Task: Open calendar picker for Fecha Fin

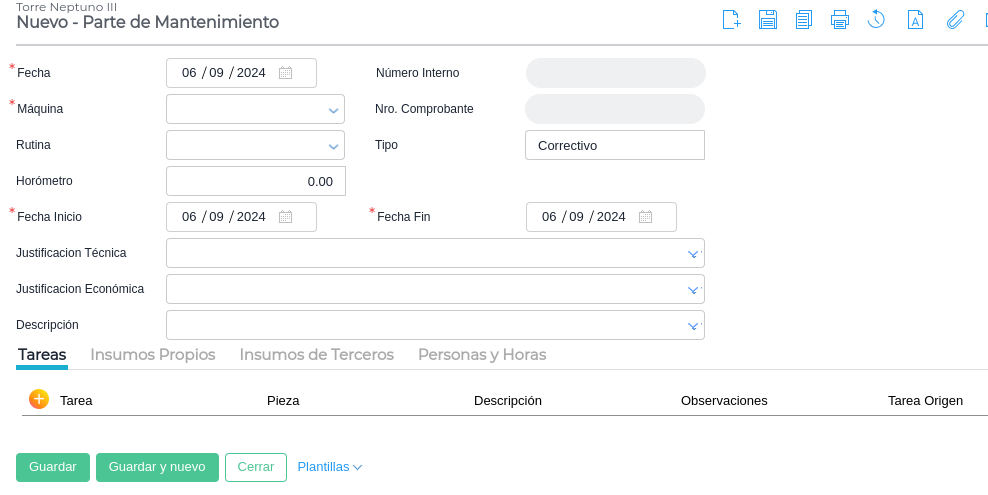Action: coord(646,217)
